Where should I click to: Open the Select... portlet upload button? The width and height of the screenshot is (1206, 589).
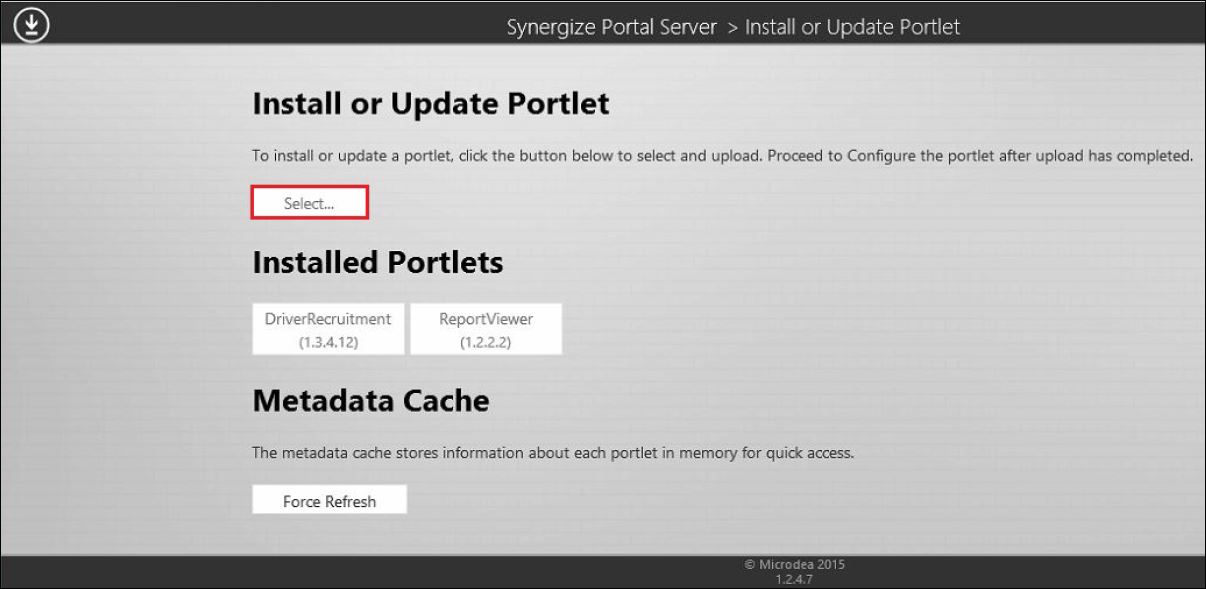pyautogui.click(x=309, y=203)
